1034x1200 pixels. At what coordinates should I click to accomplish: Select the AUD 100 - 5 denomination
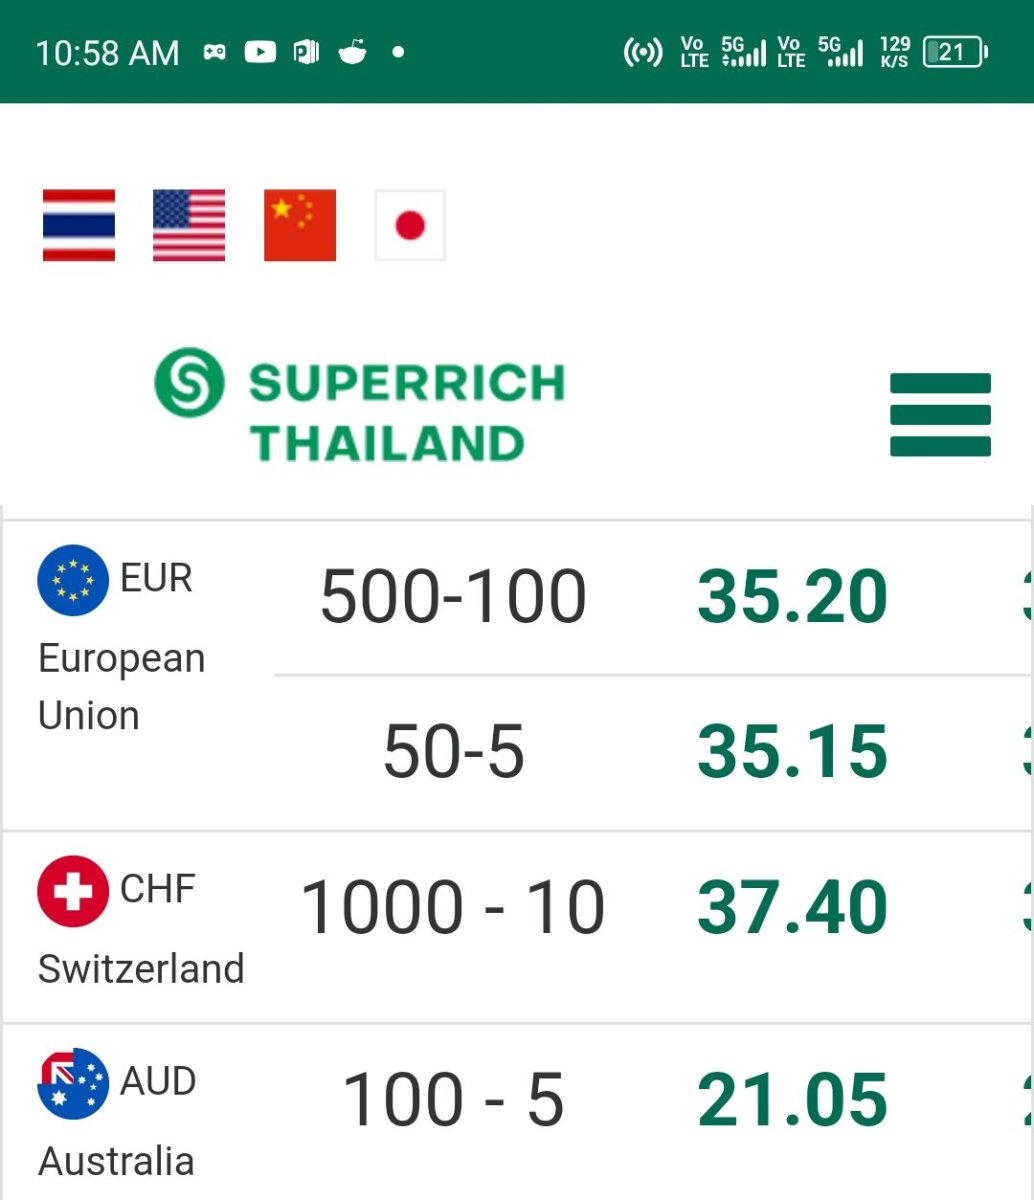pos(454,1100)
